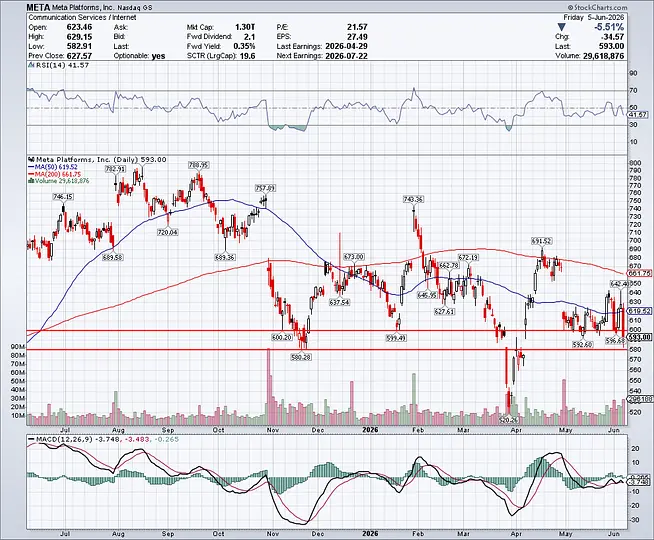Image resolution: width=654 pixels, height=540 pixels.
Task: Click the 41.57 RSI axis tag
Action: click(638, 115)
